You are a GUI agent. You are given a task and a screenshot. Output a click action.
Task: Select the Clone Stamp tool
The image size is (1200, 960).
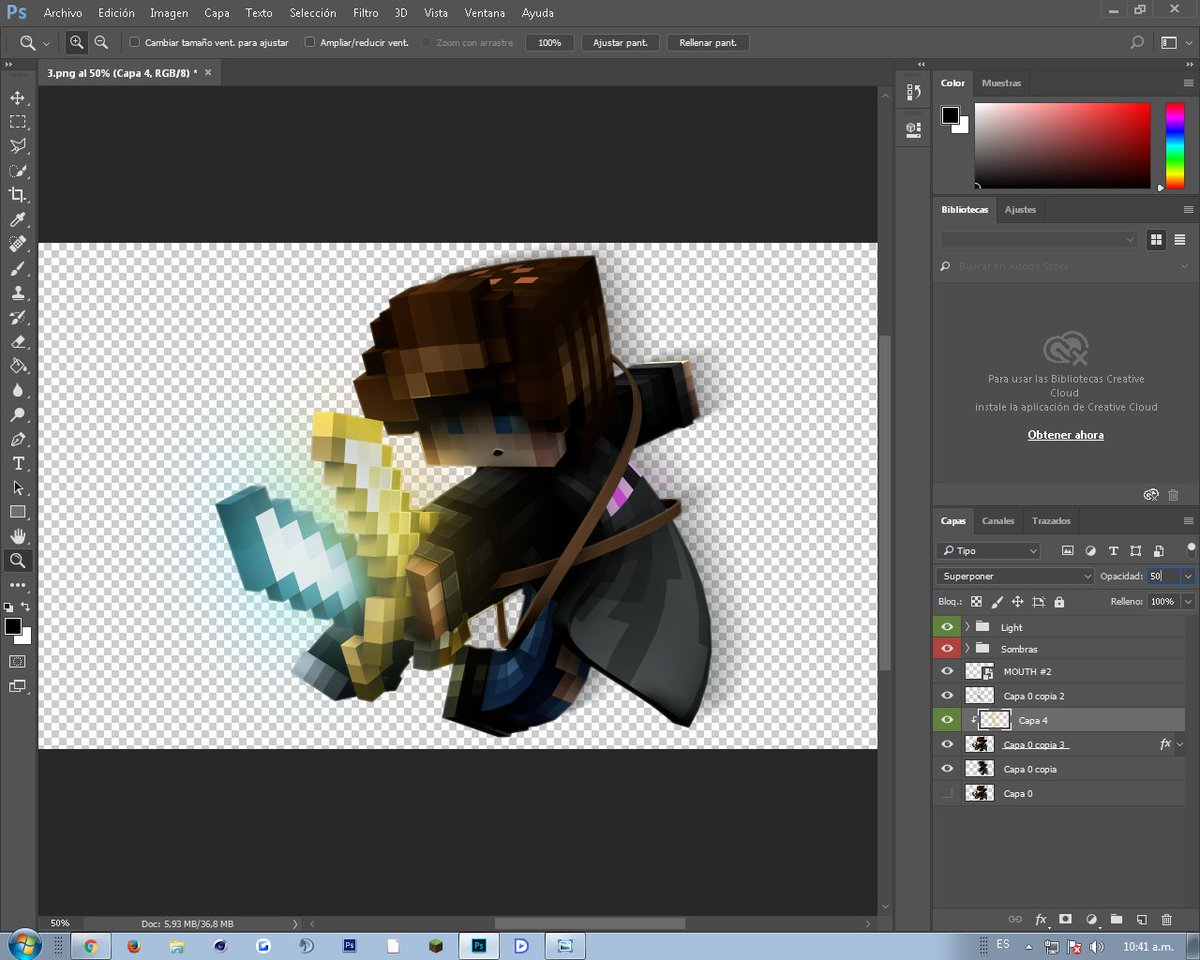point(18,293)
